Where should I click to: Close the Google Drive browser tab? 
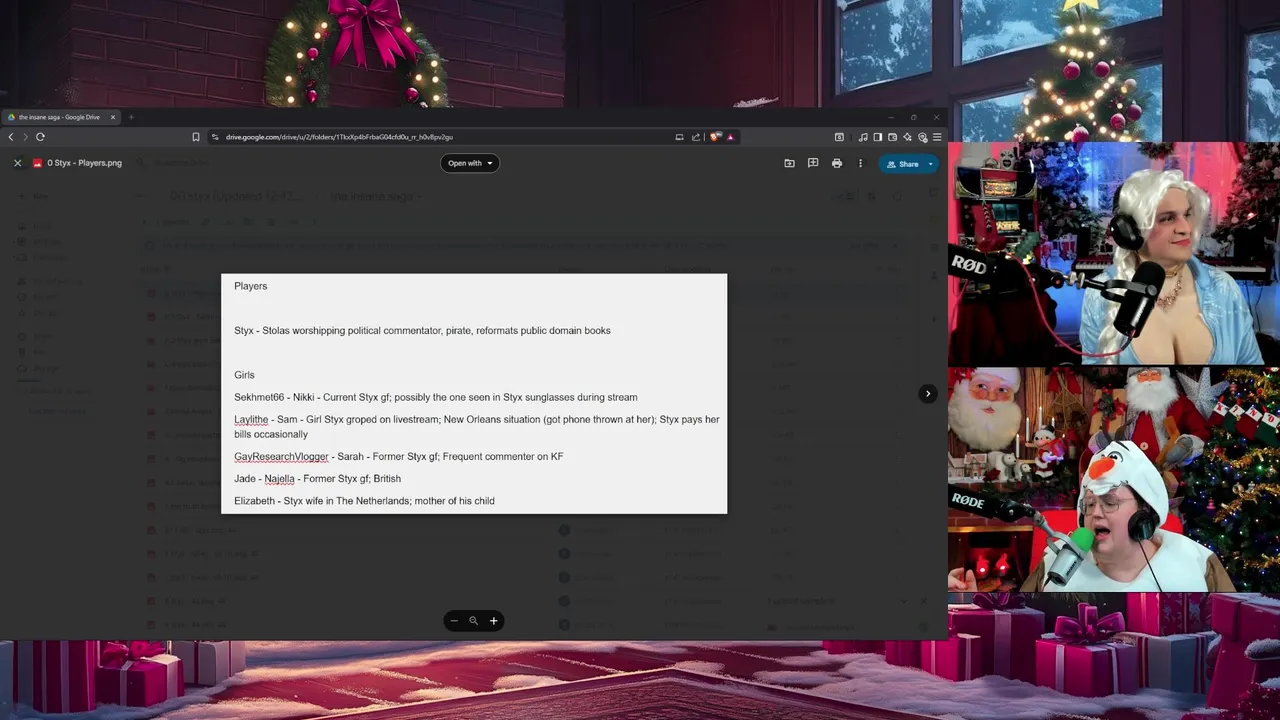(113, 117)
